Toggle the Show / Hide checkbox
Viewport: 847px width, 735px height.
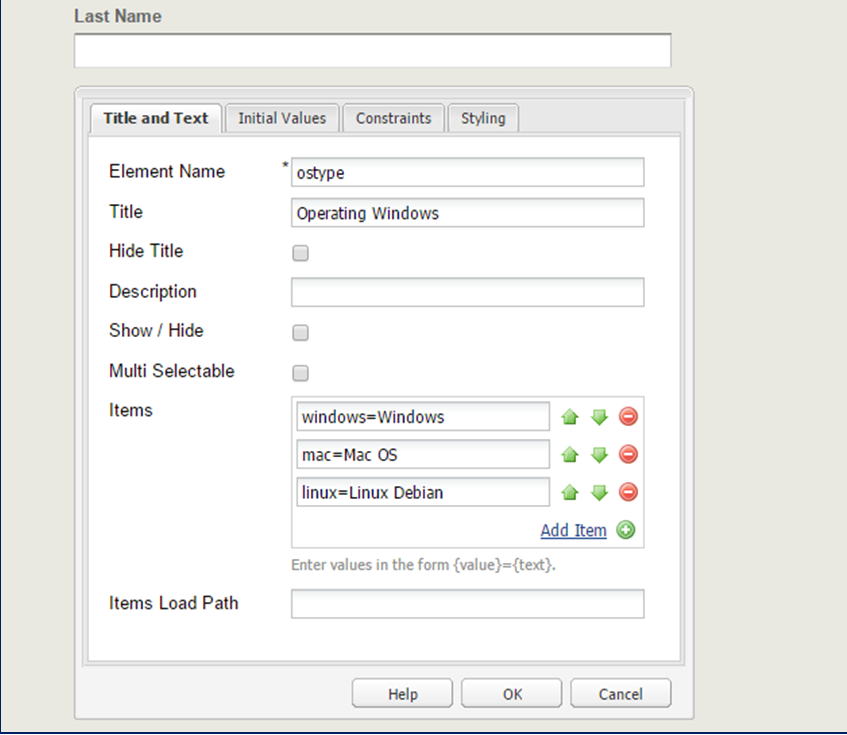click(x=300, y=333)
